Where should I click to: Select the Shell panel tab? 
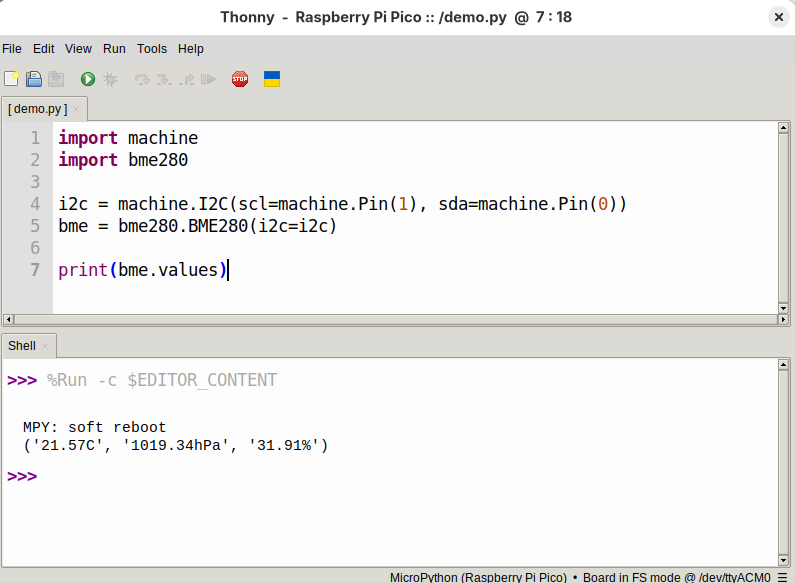point(22,346)
